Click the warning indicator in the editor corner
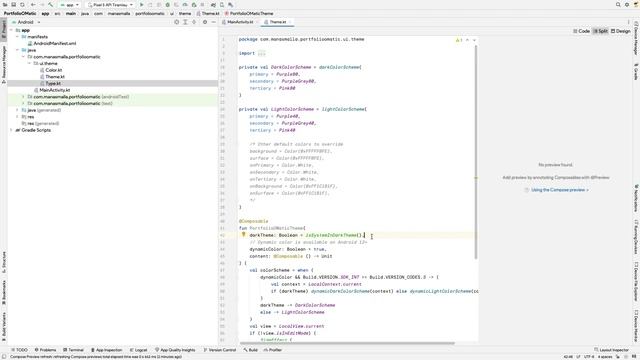The width and height of the screenshot is (640, 360). pos(459,40)
